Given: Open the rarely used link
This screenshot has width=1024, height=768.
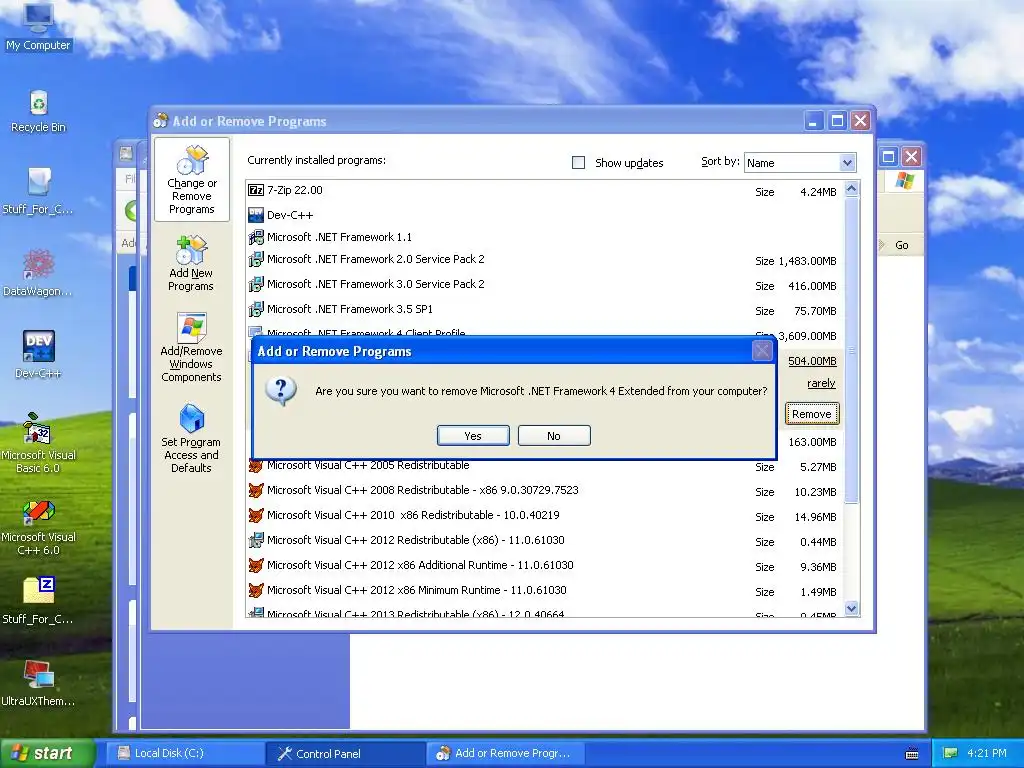Looking at the screenshot, I should [x=821, y=383].
